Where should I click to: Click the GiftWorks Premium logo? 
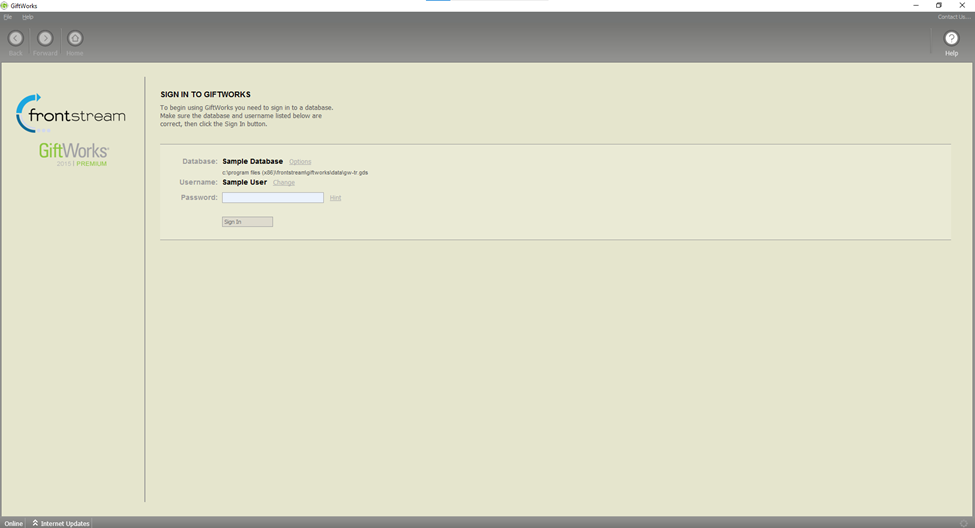(73, 154)
